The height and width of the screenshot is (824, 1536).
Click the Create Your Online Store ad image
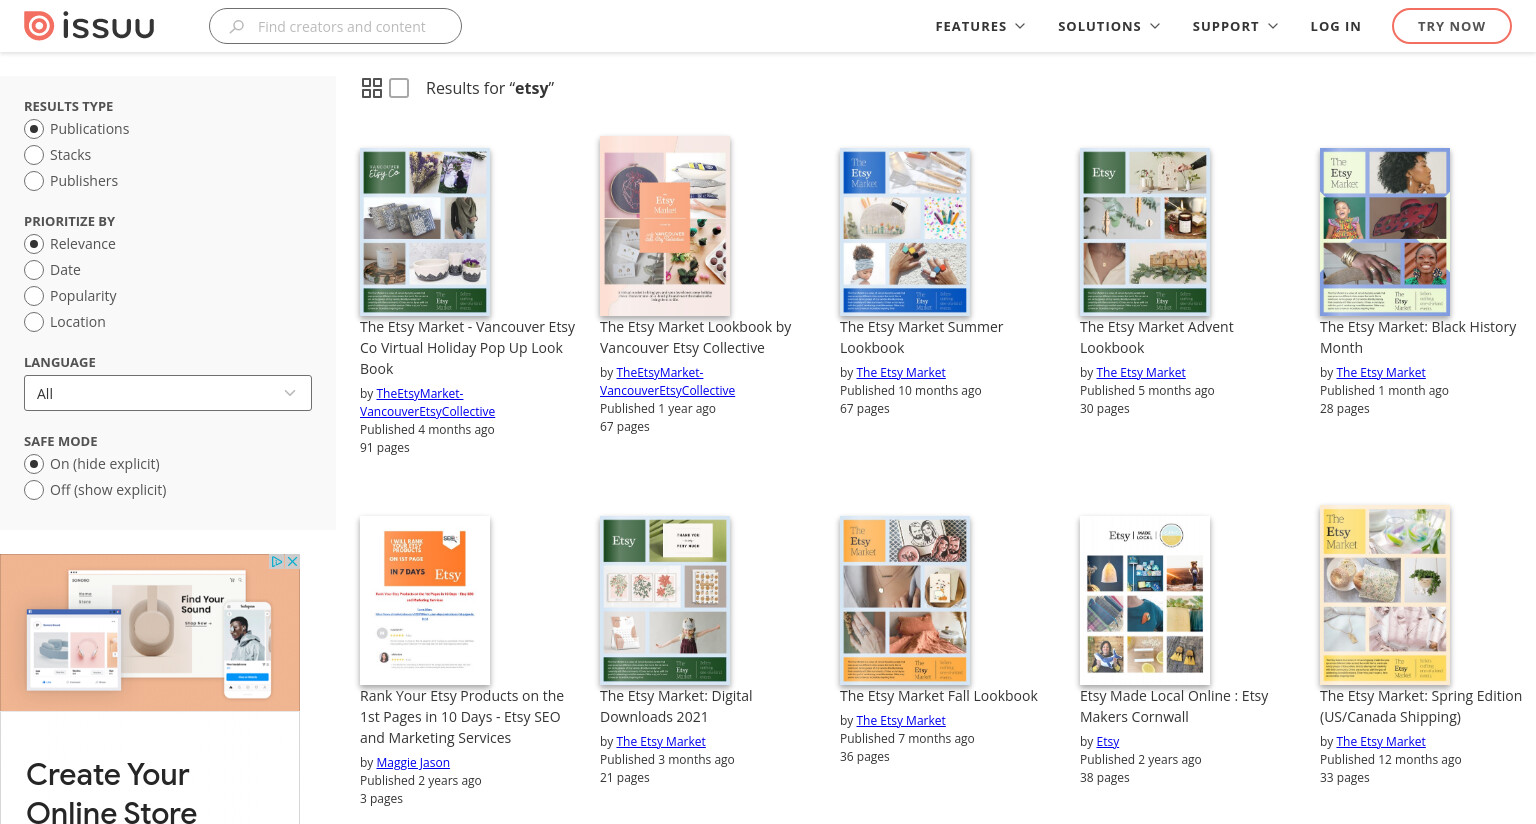[x=150, y=633]
